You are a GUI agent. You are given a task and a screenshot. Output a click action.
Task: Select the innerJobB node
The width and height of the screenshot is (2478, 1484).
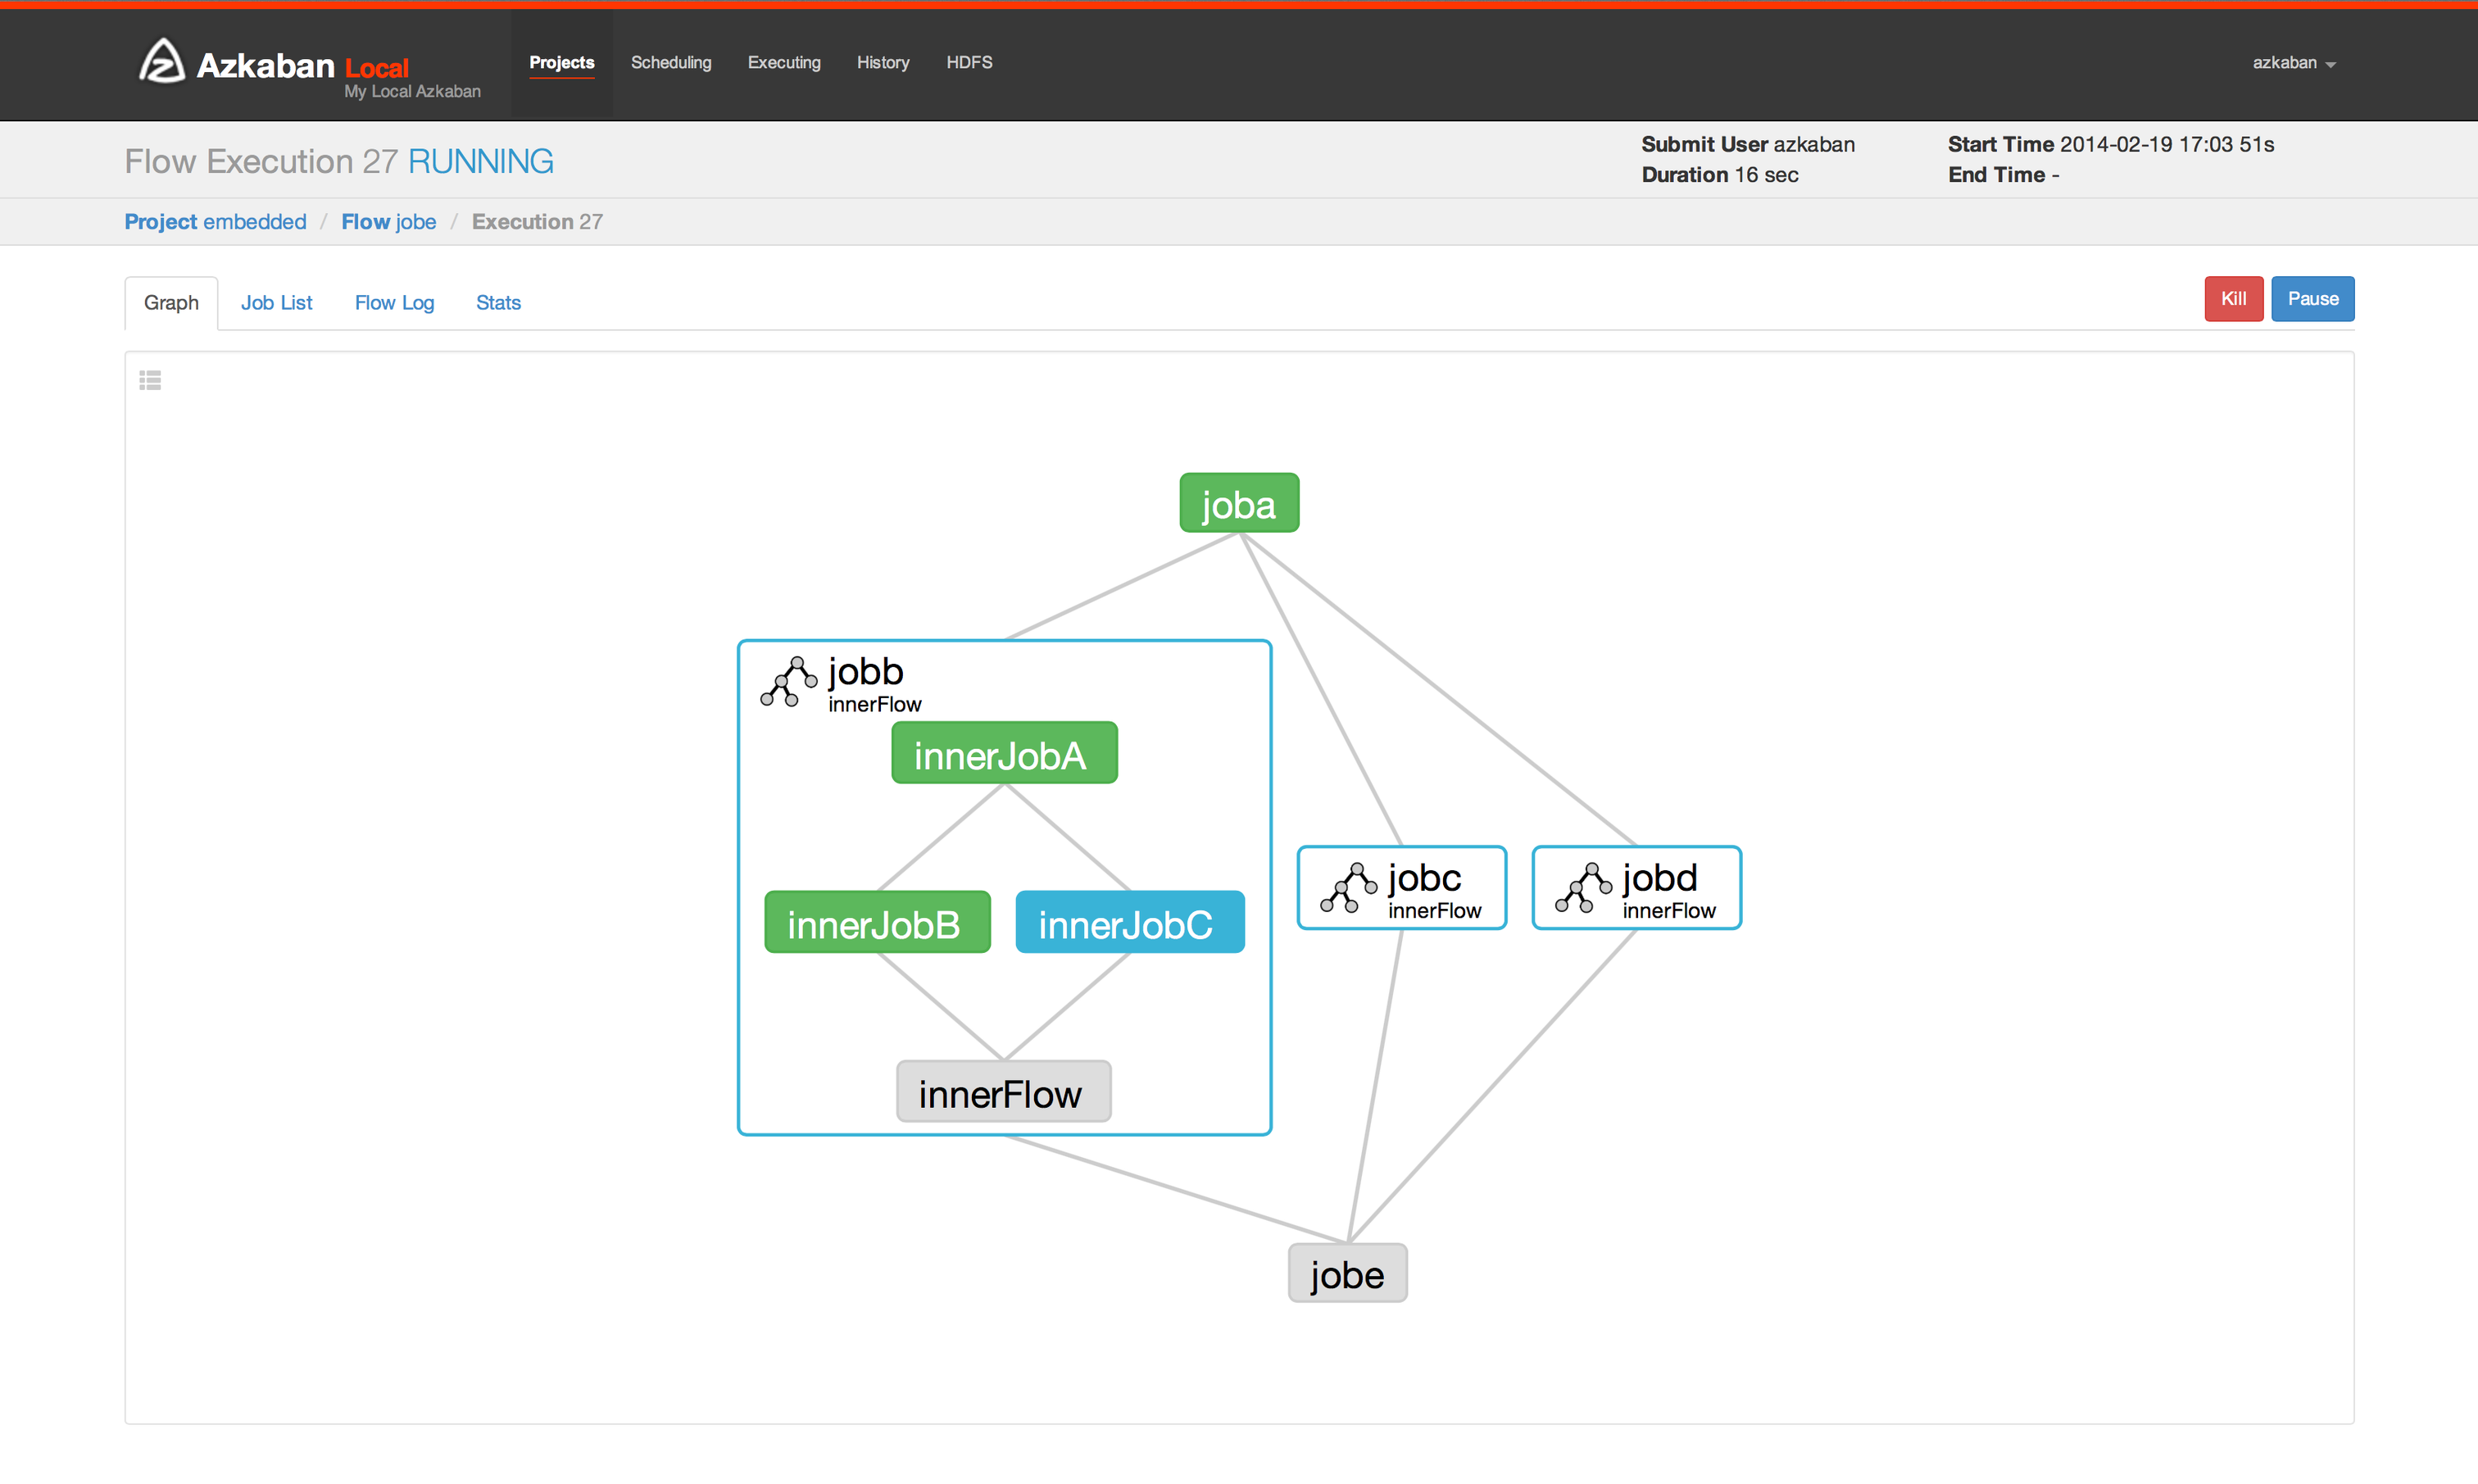point(876,924)
